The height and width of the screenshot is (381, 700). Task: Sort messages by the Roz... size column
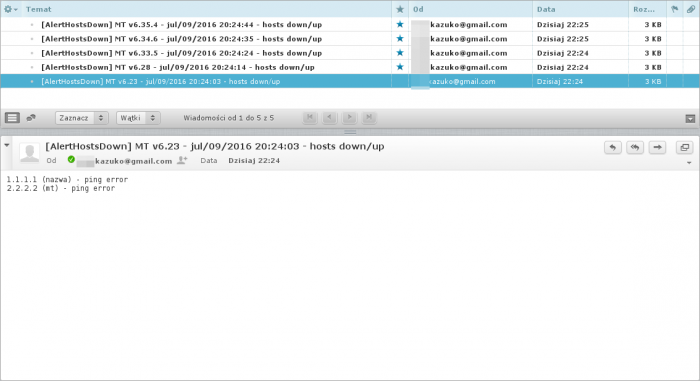point(644,9)
